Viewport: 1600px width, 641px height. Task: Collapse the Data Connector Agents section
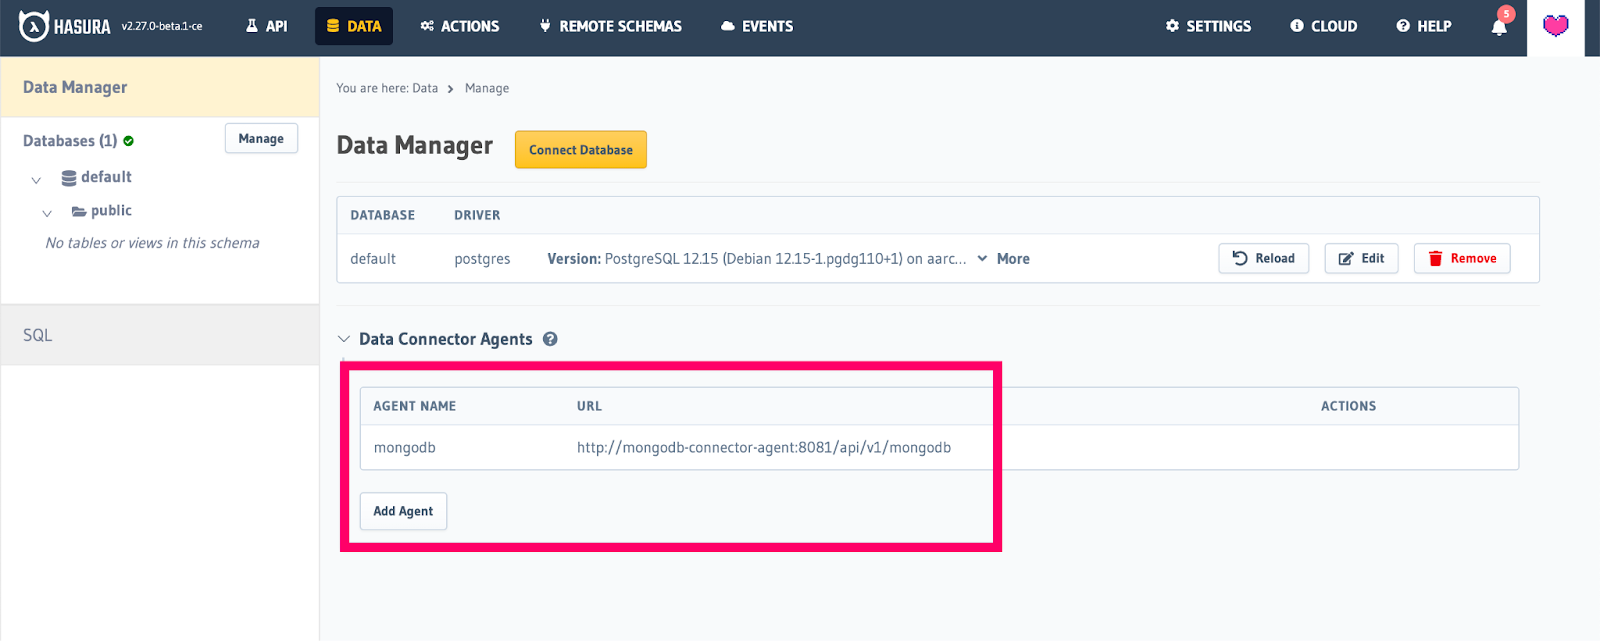point(344,339)
